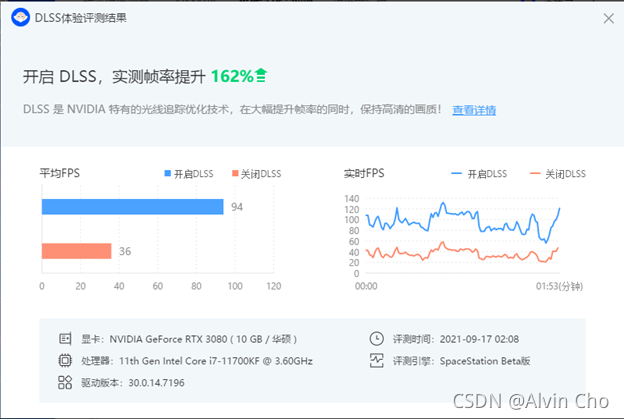Click the blue app logo in title bar
The width and height of the screenshot is (624, 419).
click(x=20, y=18)
